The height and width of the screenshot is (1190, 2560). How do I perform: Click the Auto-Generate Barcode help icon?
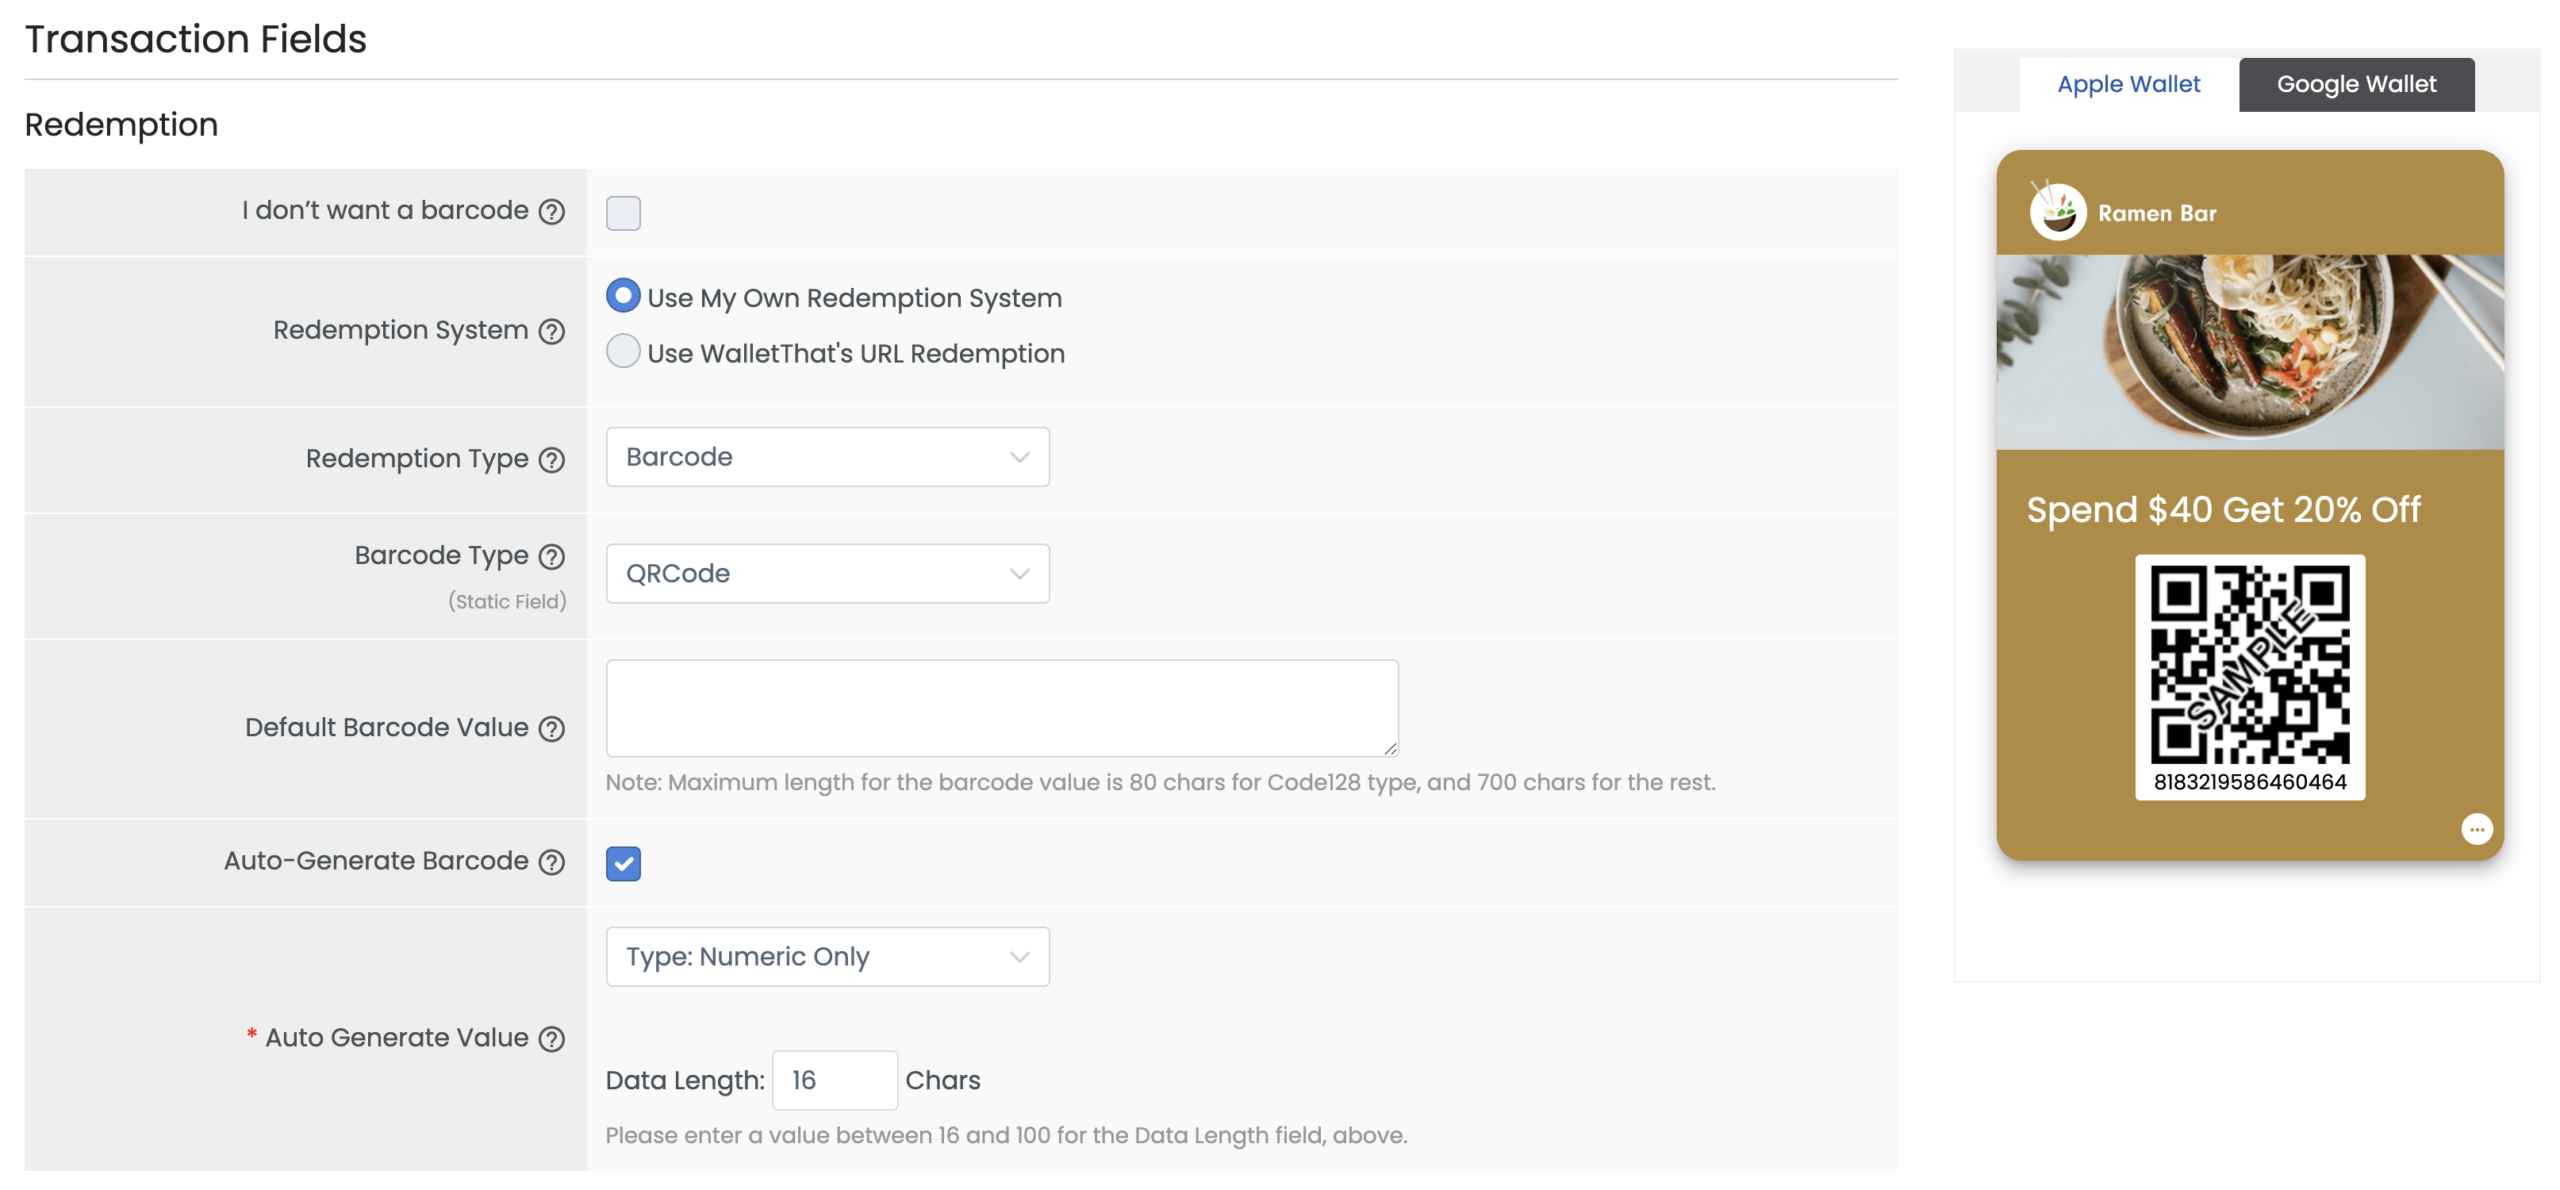tap(550, 861)
